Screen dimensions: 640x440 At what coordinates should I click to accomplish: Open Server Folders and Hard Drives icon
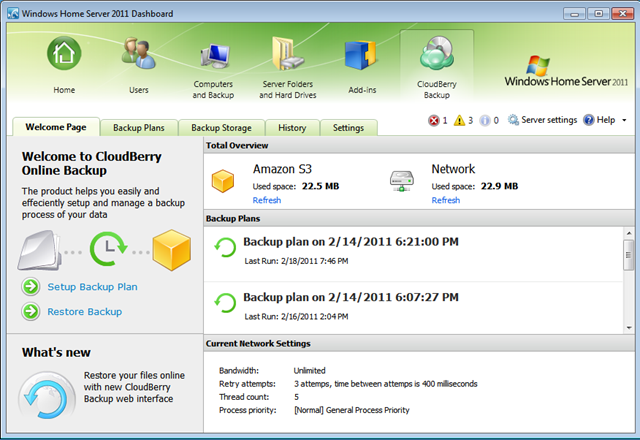pos(288,53)
